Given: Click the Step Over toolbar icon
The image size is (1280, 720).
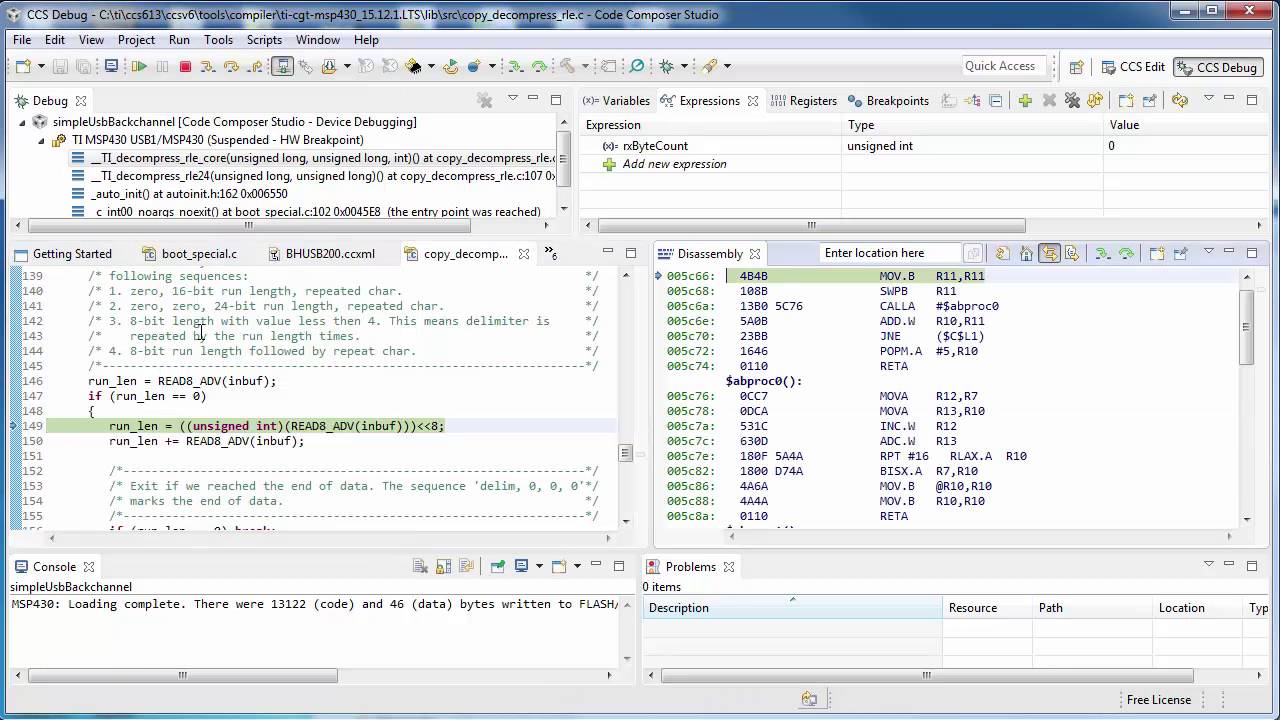Looking at the screenshot, I should click(x=231, y=67).
